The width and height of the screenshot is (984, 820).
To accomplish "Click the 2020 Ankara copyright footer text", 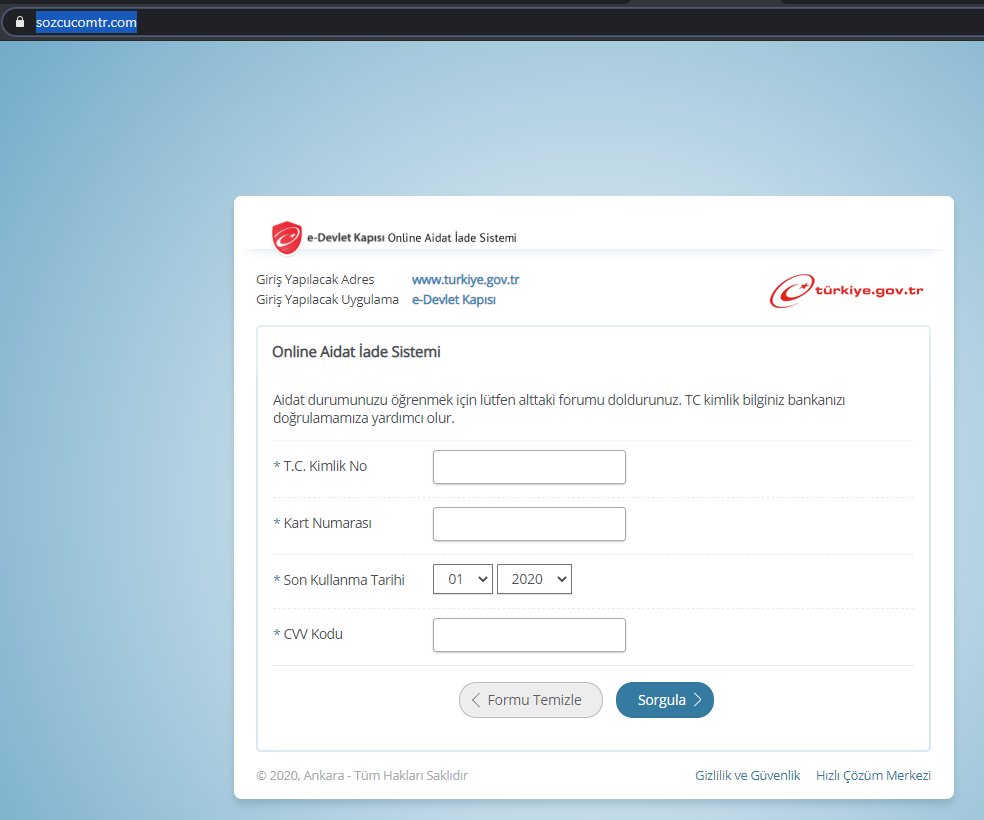I will (x=362, y=775).
